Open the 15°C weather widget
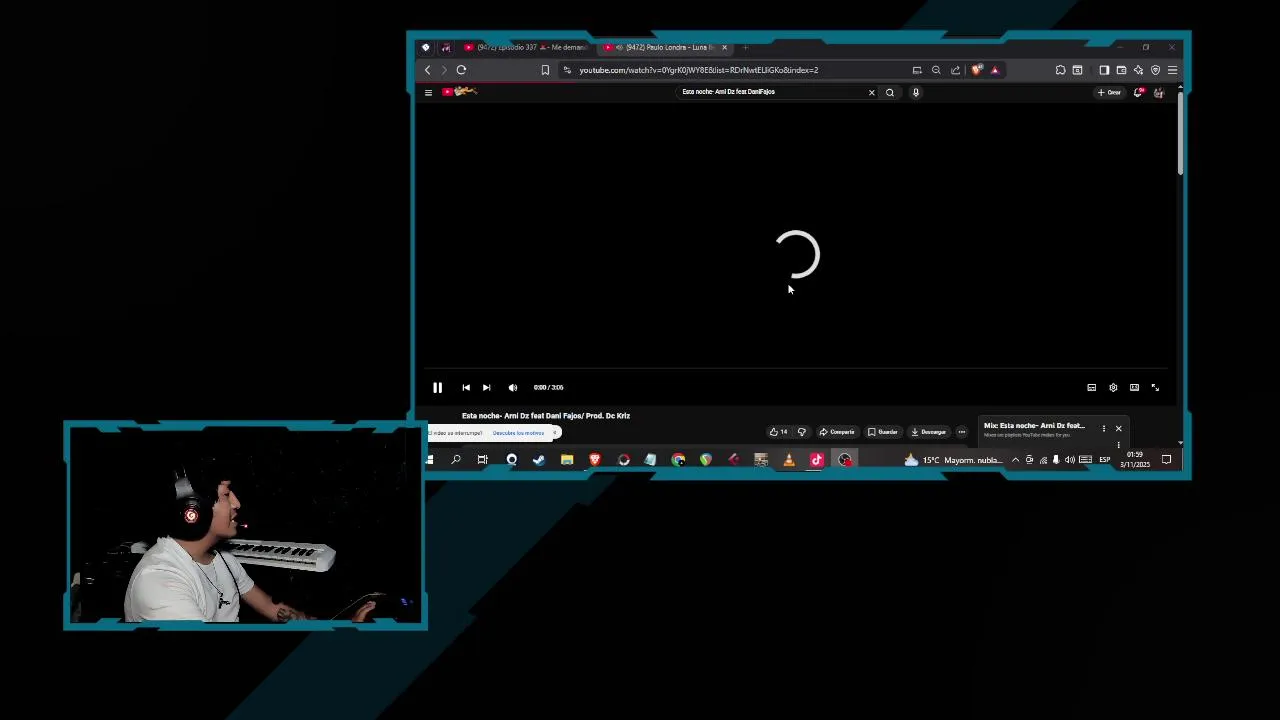 coord(952,460)
